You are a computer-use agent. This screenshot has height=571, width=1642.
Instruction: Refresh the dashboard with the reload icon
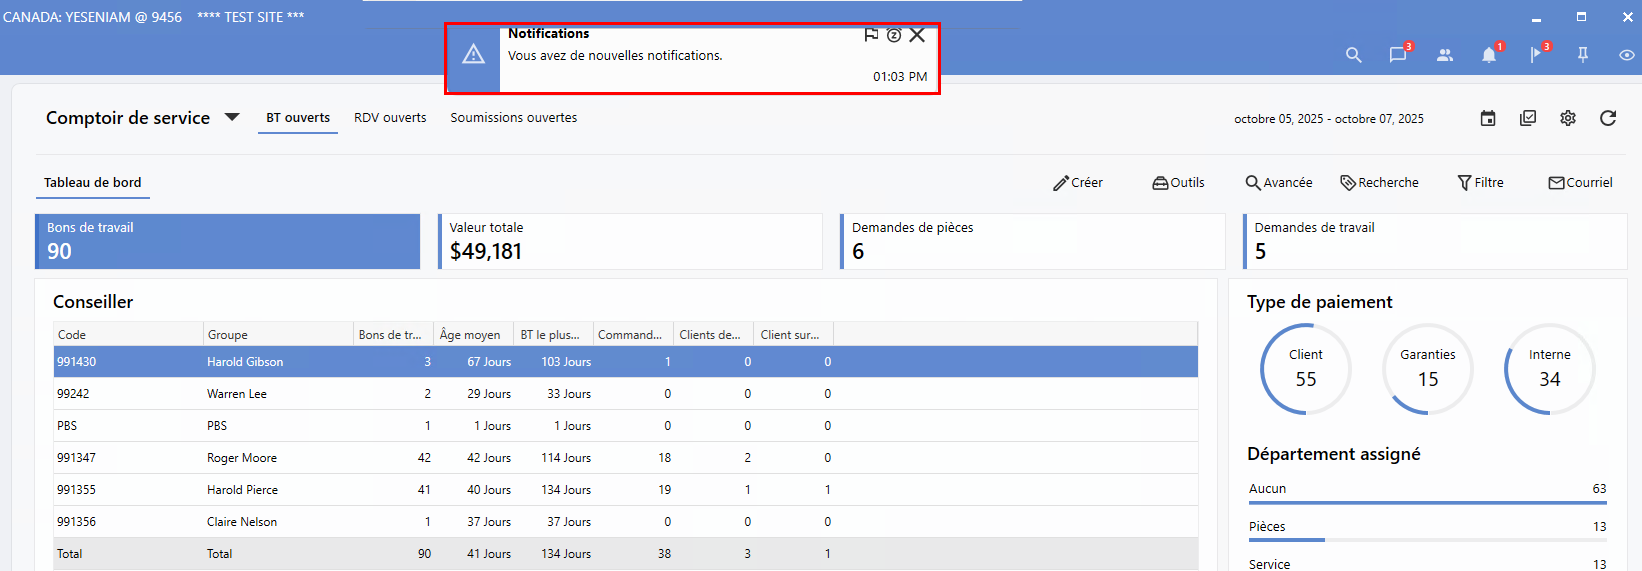click(x=1608, y=118)
